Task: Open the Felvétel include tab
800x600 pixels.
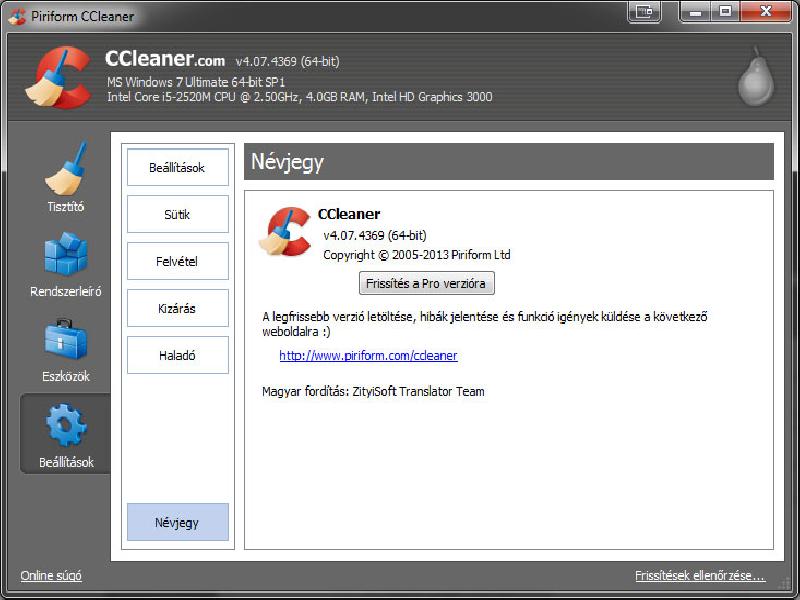Action: (178, 261)
